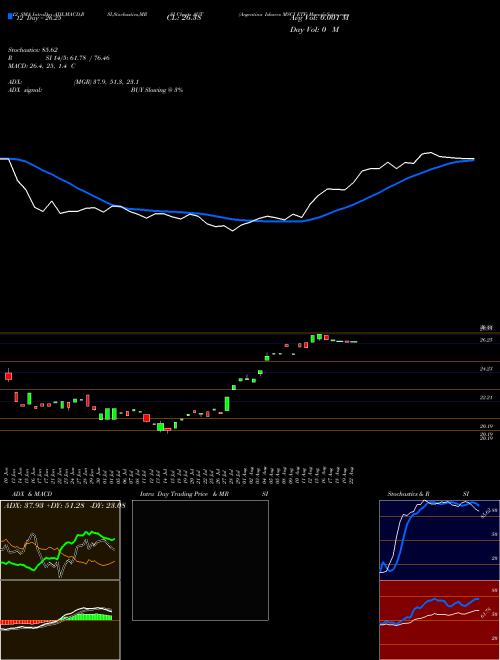This screenshot has height=660, width=500.
Task: Click the first red candlestick near 24.23
Action: coord(8,375)
